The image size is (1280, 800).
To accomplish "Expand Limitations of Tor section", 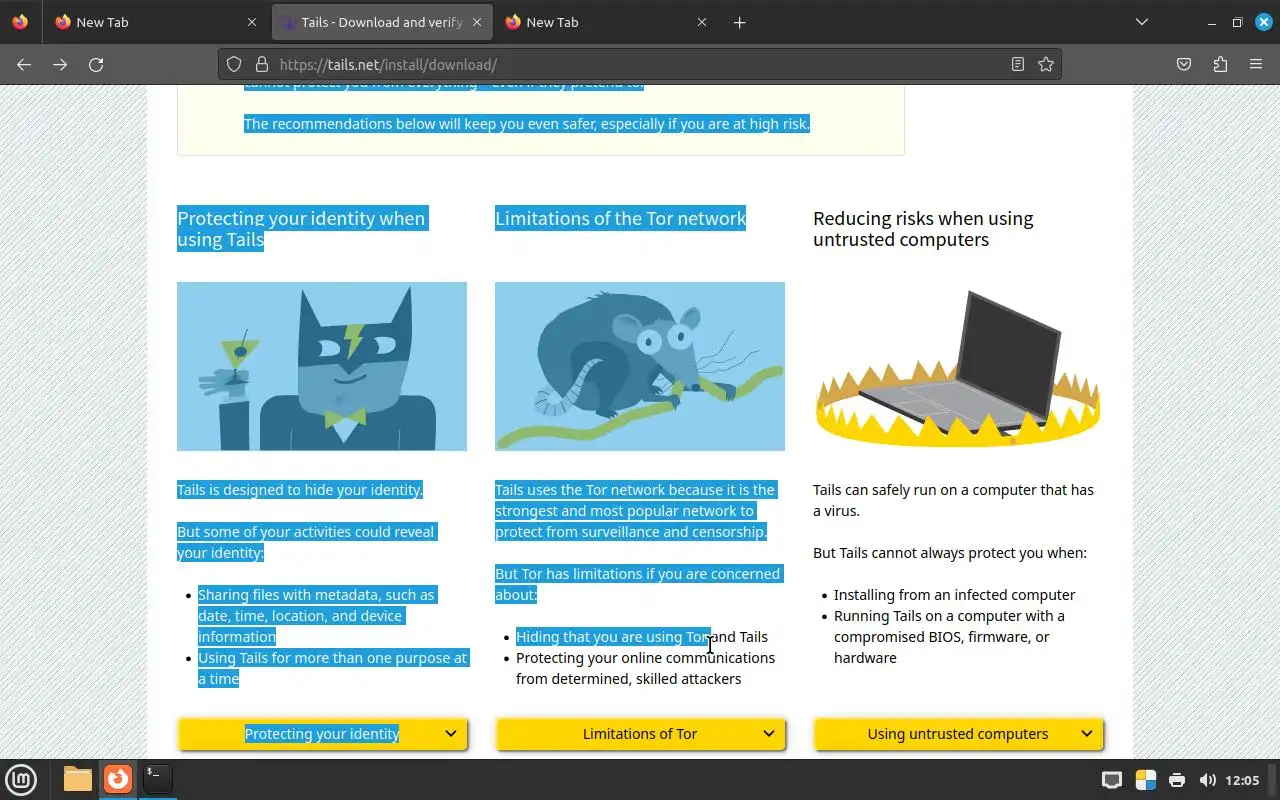I will [640, 734].
